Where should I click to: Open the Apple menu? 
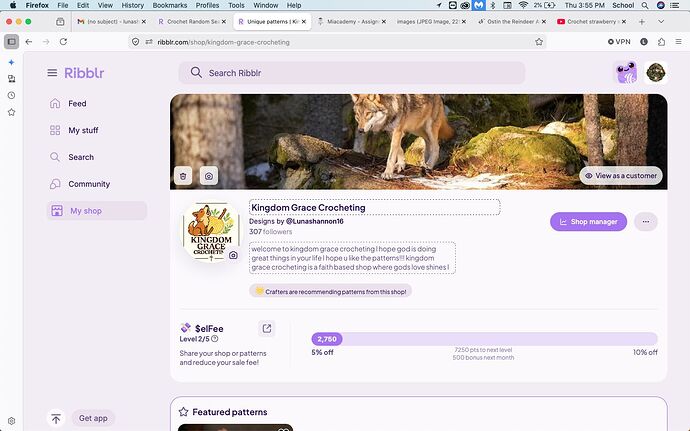point(13,5)
